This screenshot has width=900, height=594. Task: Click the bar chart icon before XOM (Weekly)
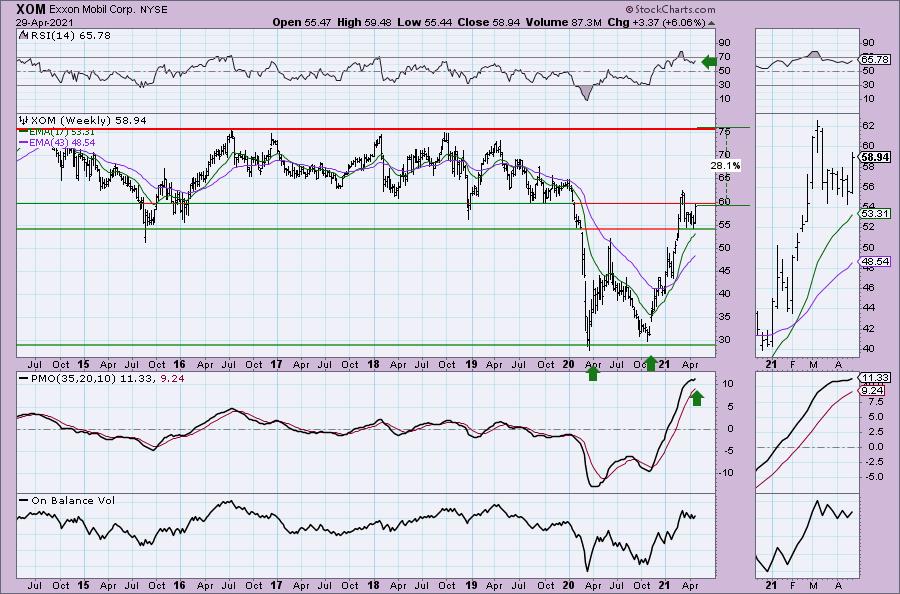pyautogui.click(x=24, y=120)
